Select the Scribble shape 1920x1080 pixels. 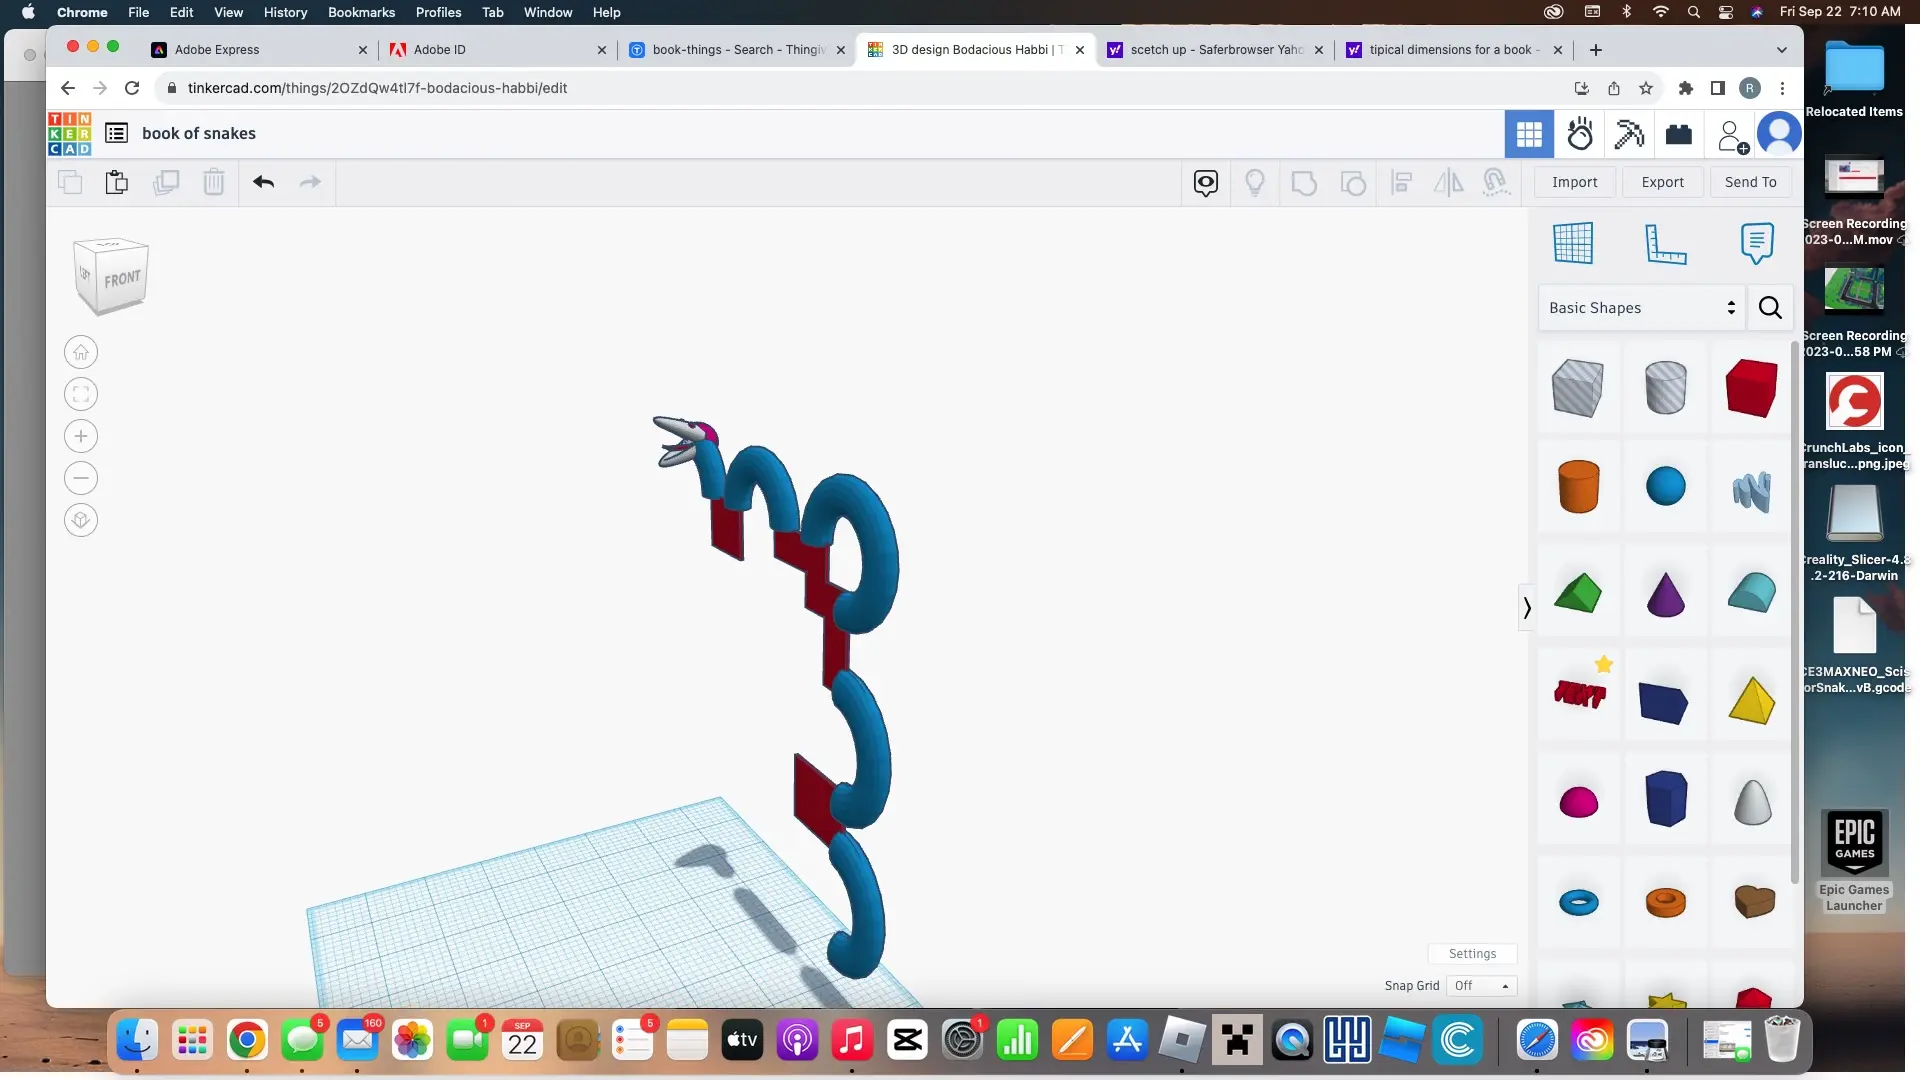tap(1752, 491)
